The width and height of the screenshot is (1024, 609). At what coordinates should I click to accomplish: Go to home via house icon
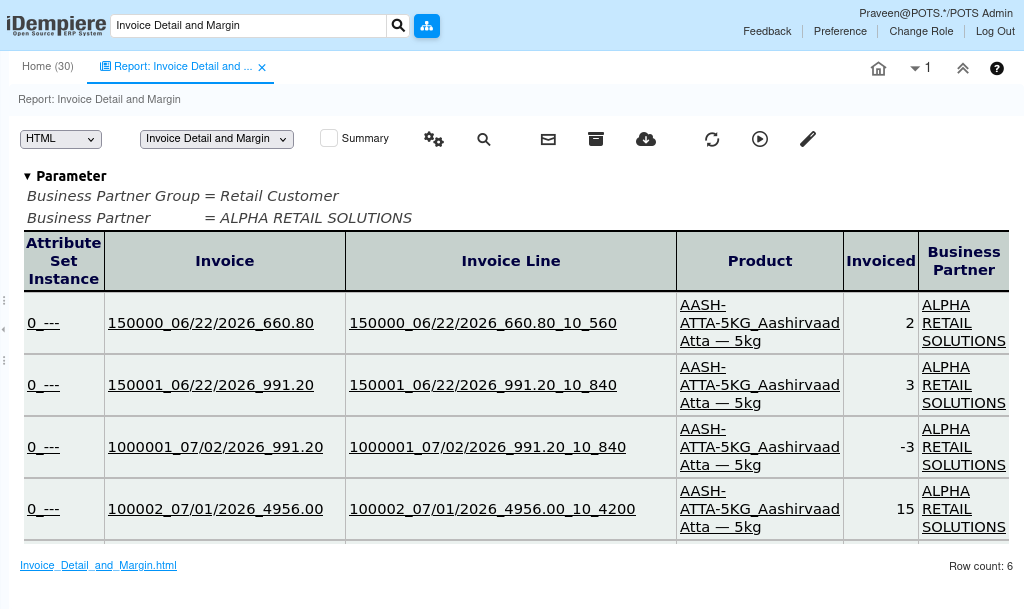(878, 69)
